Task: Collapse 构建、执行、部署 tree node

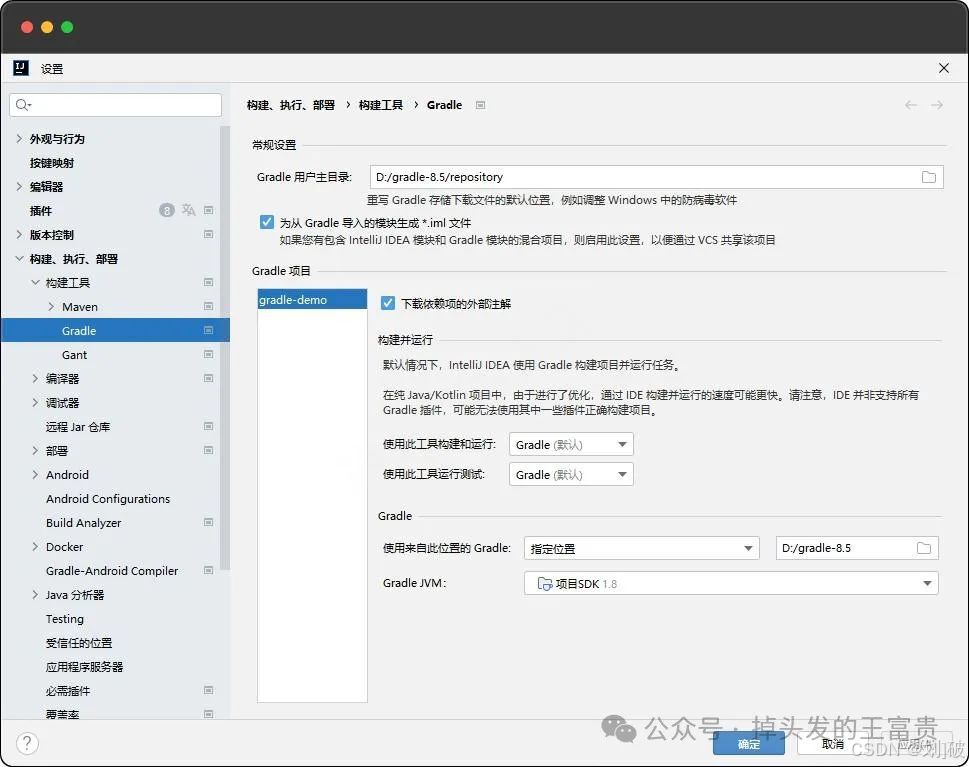Action: (19, 258)
